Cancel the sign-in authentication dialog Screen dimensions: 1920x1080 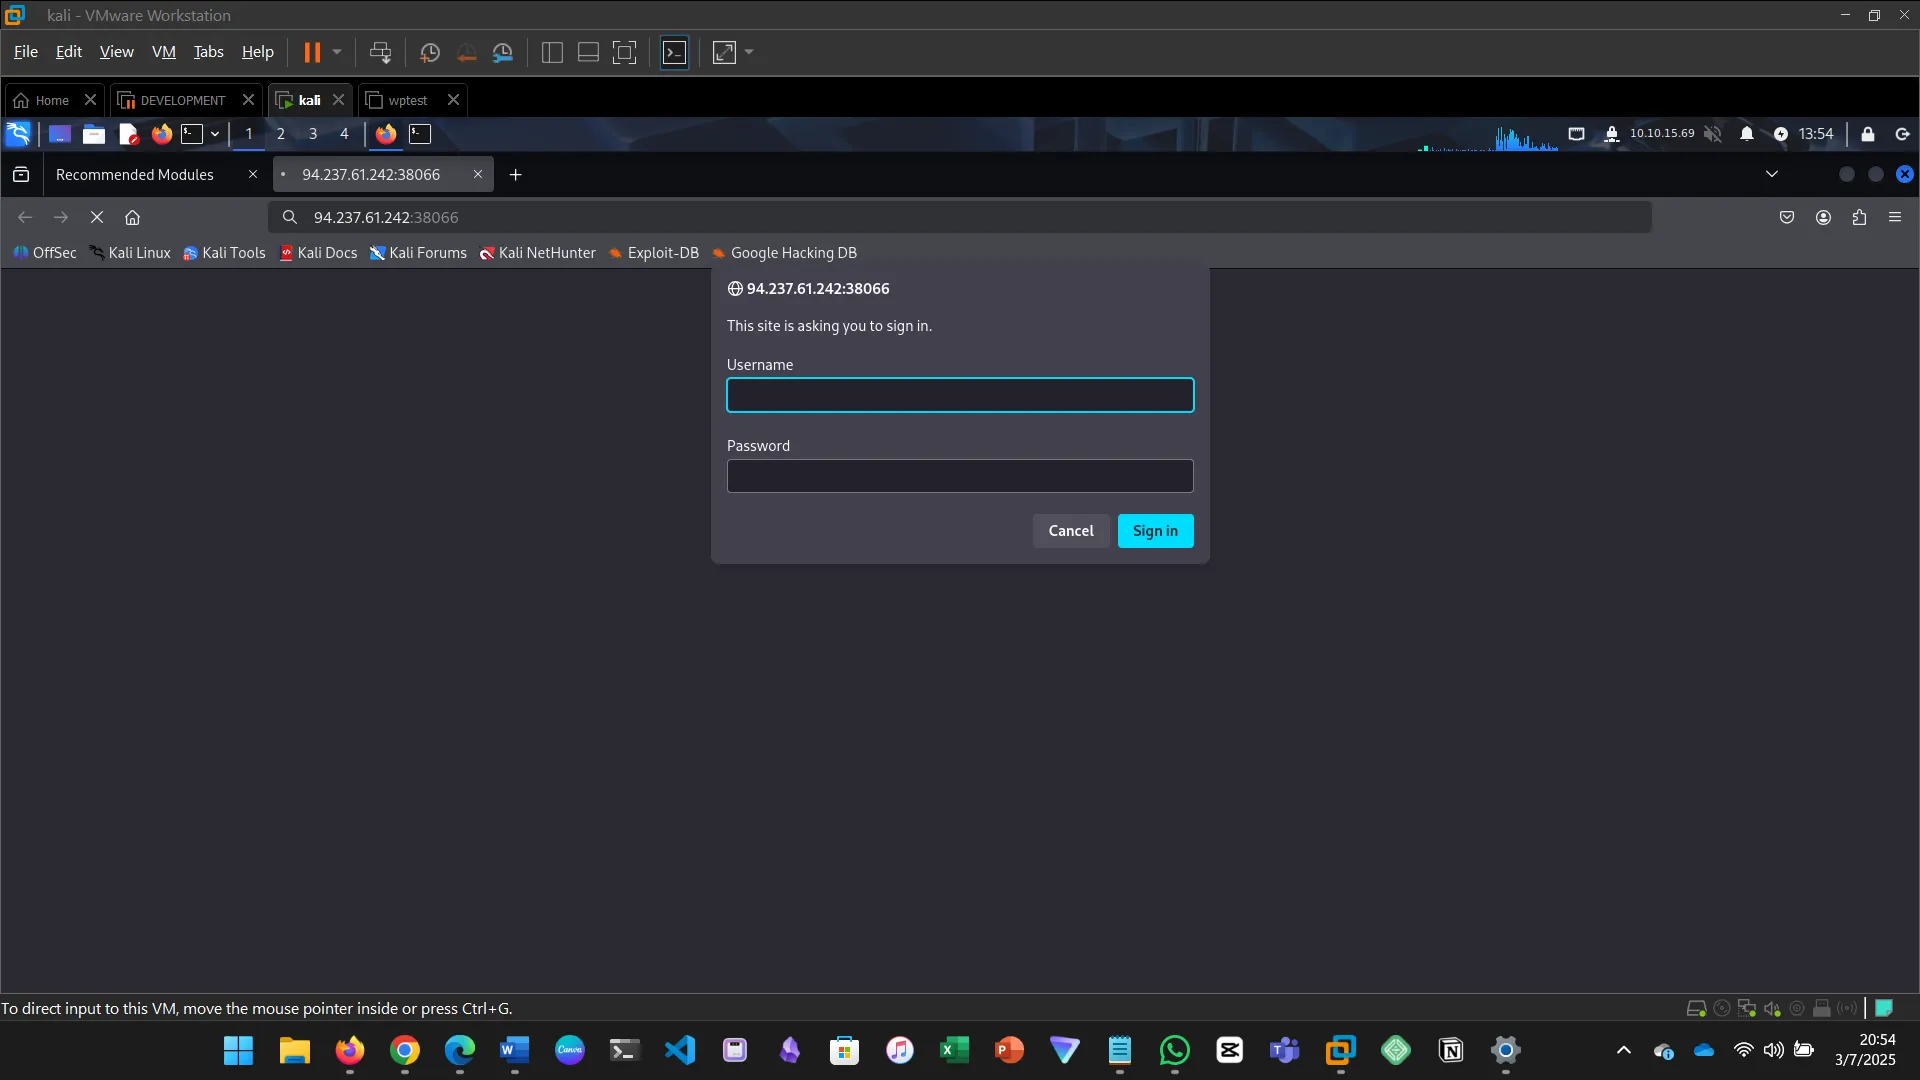click(x=1070, y=531)
